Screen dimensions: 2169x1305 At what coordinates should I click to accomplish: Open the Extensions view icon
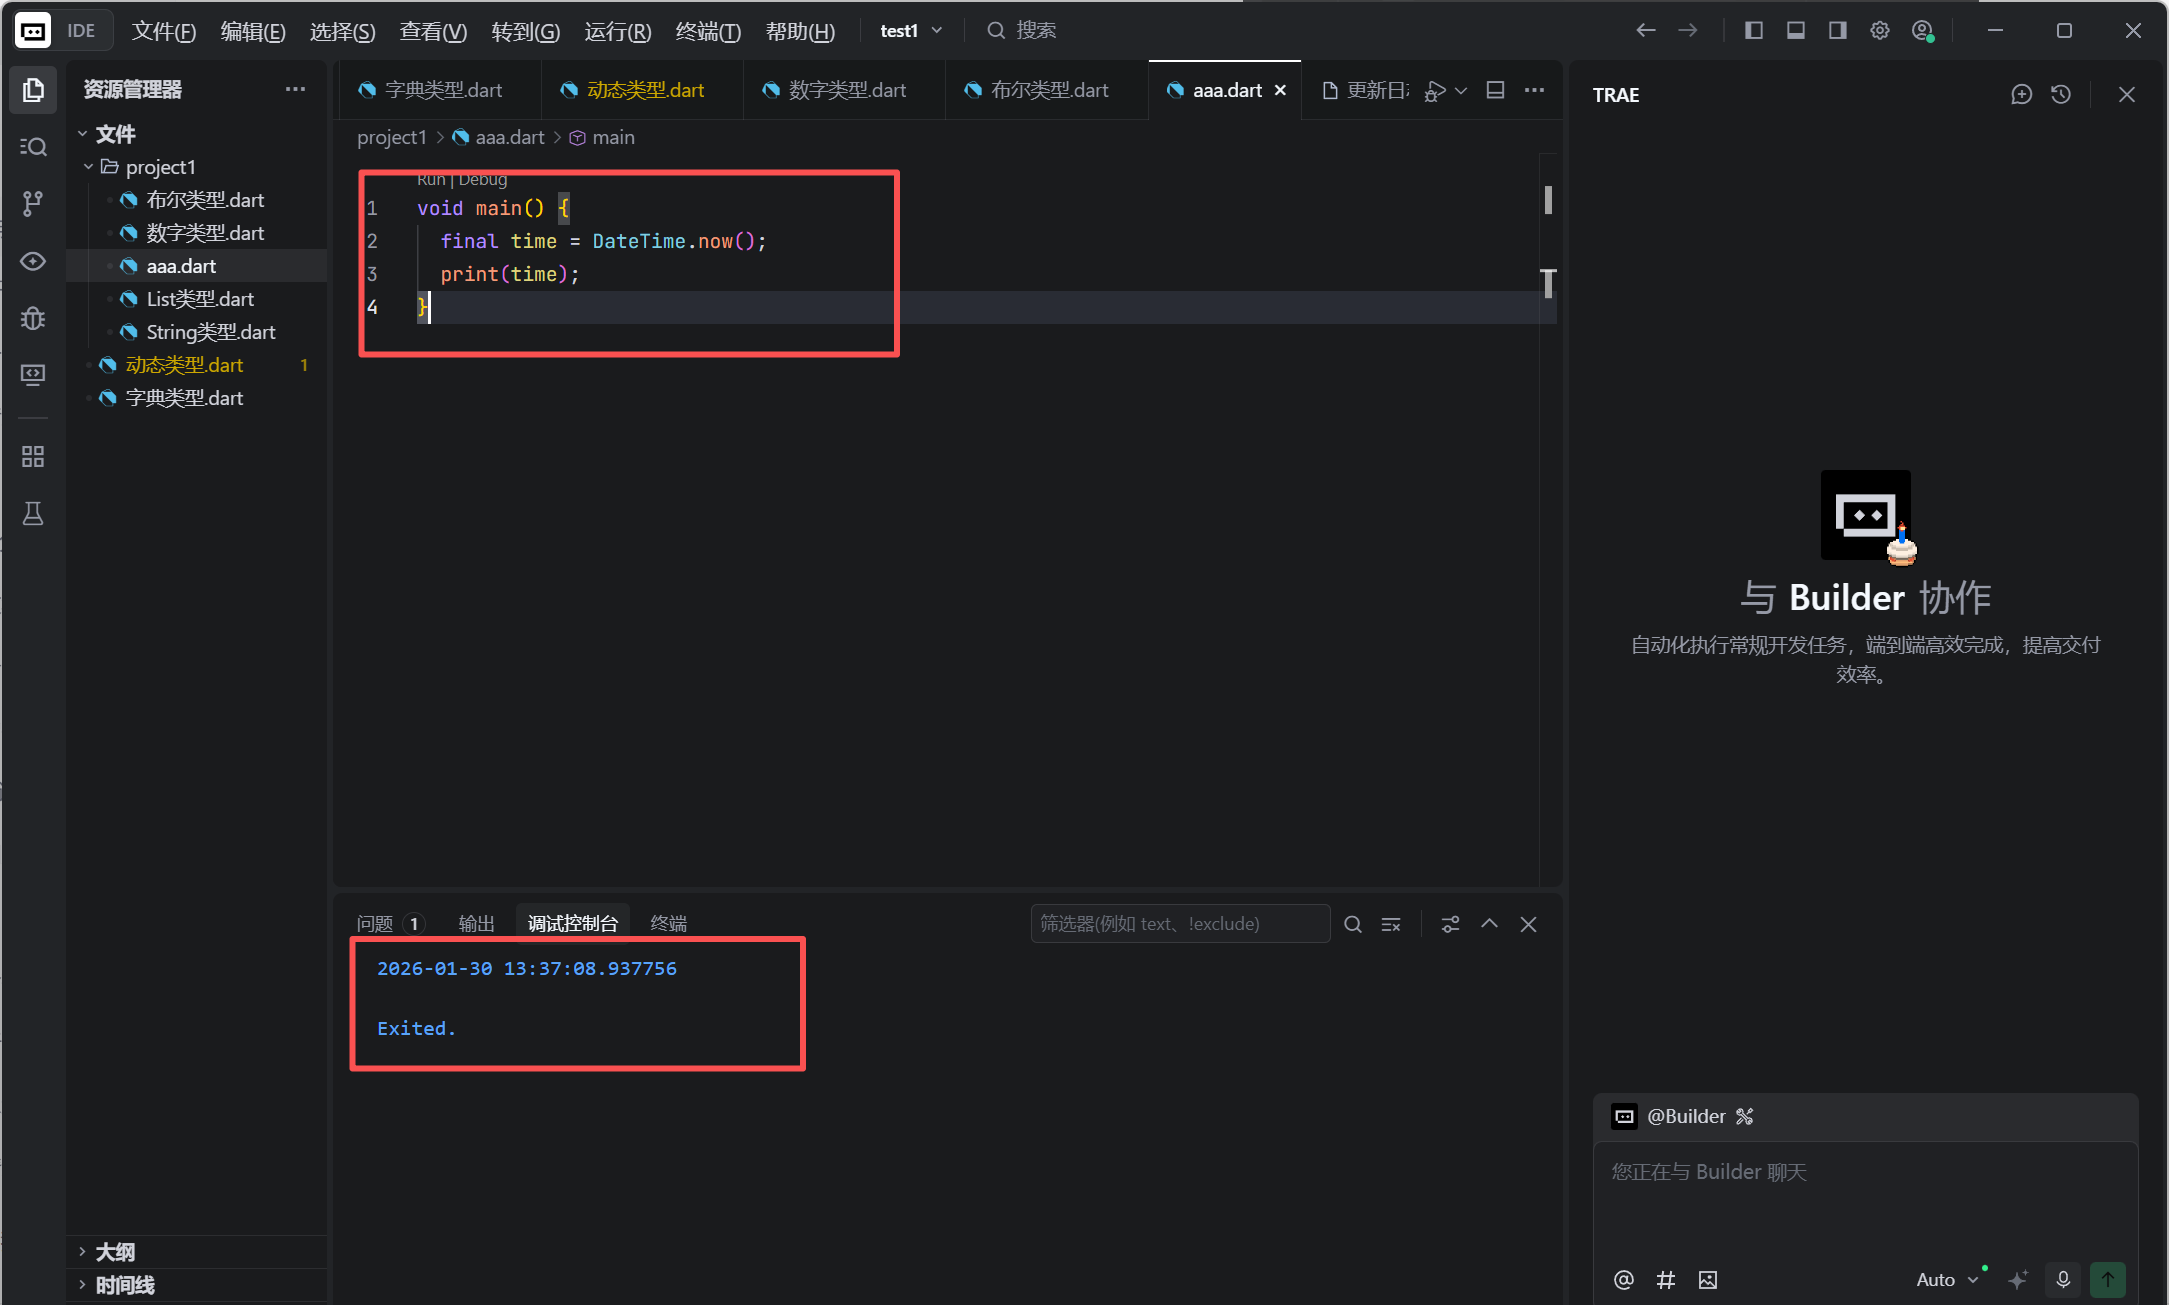tap(33, 457)
